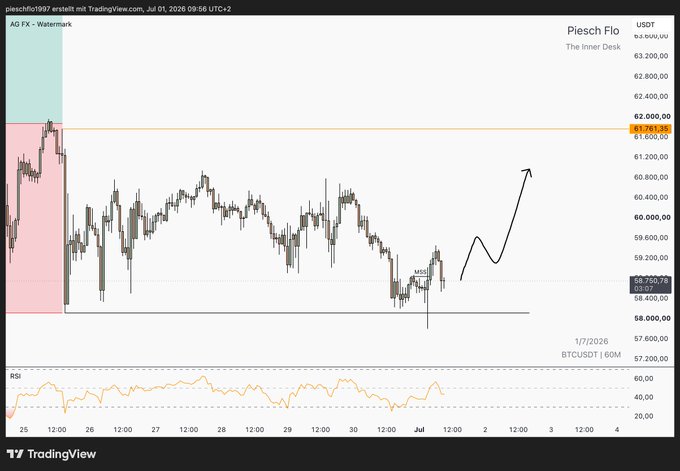The image size is (680, 471).
Task: Click the RSI scale value 20,00
Action: pyautogui.click(x=644, y=416)
